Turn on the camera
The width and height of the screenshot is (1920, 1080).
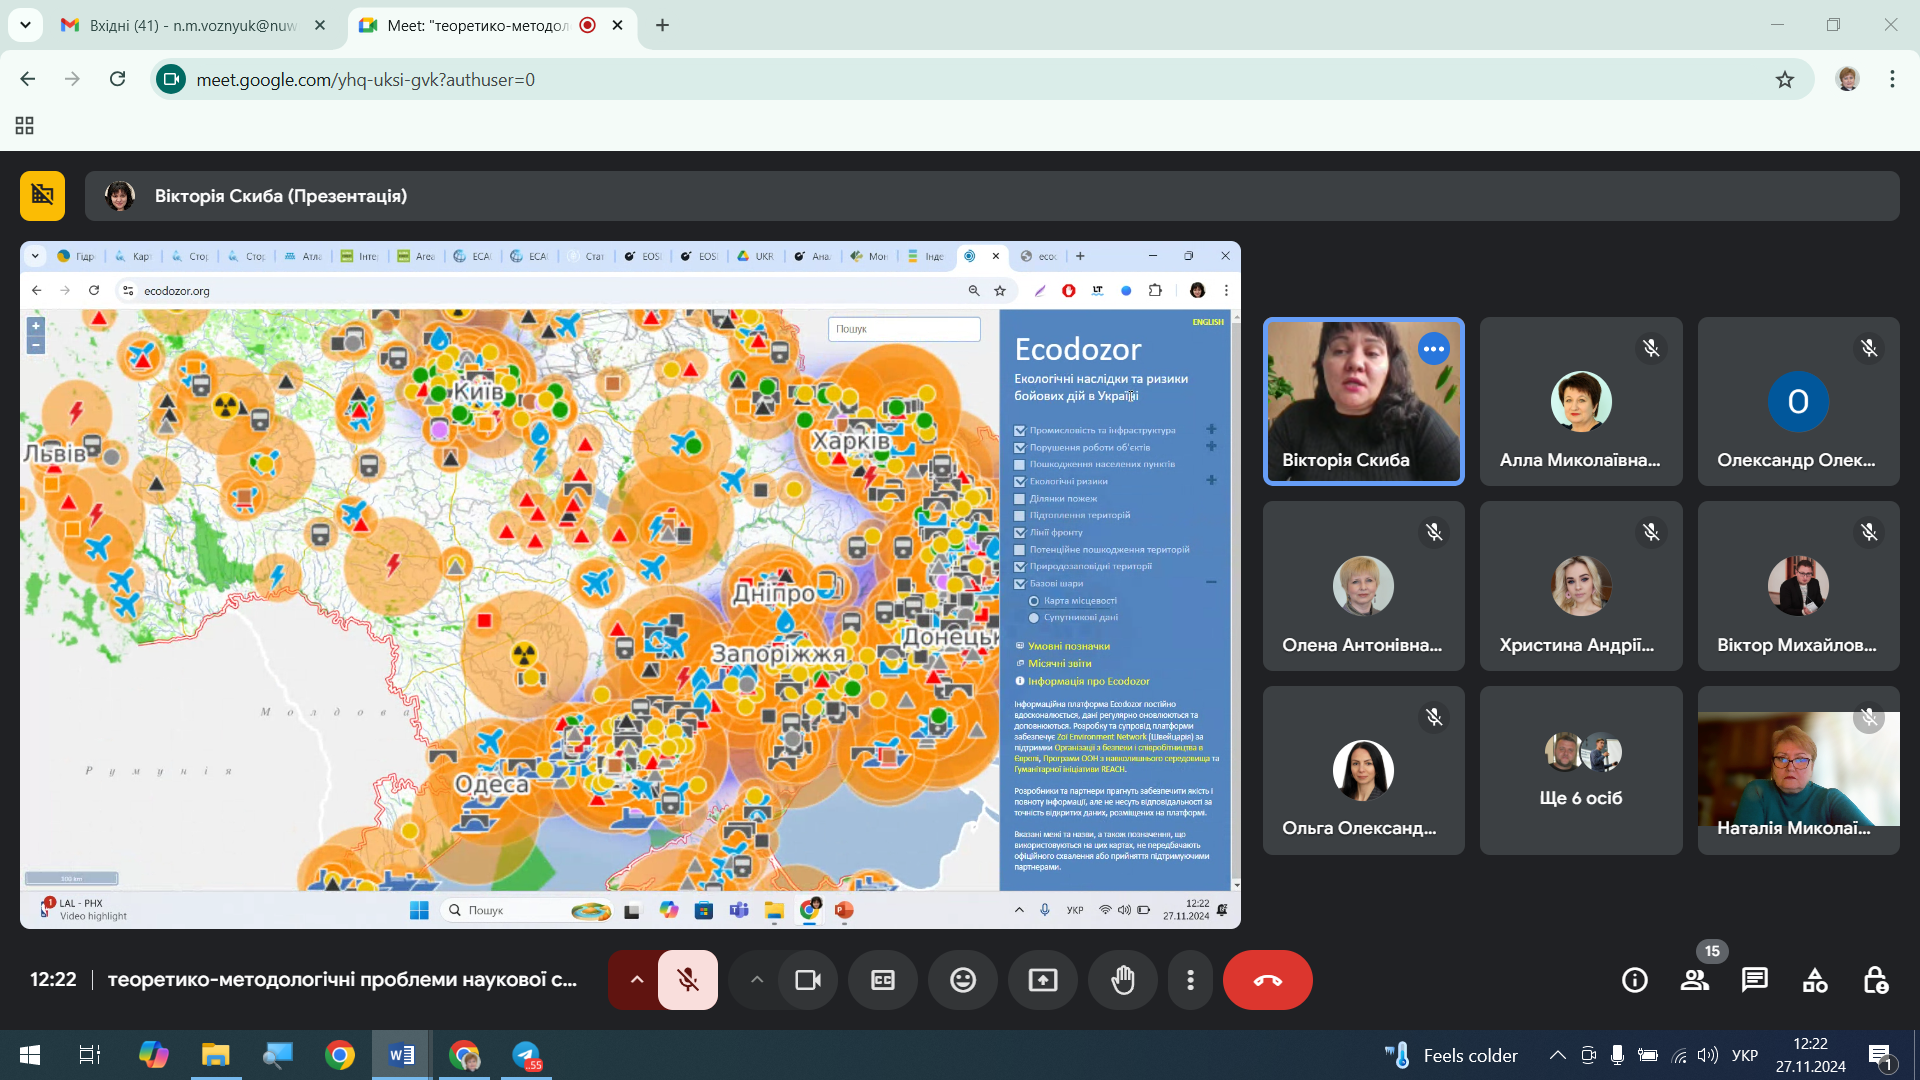pos(808,980)
